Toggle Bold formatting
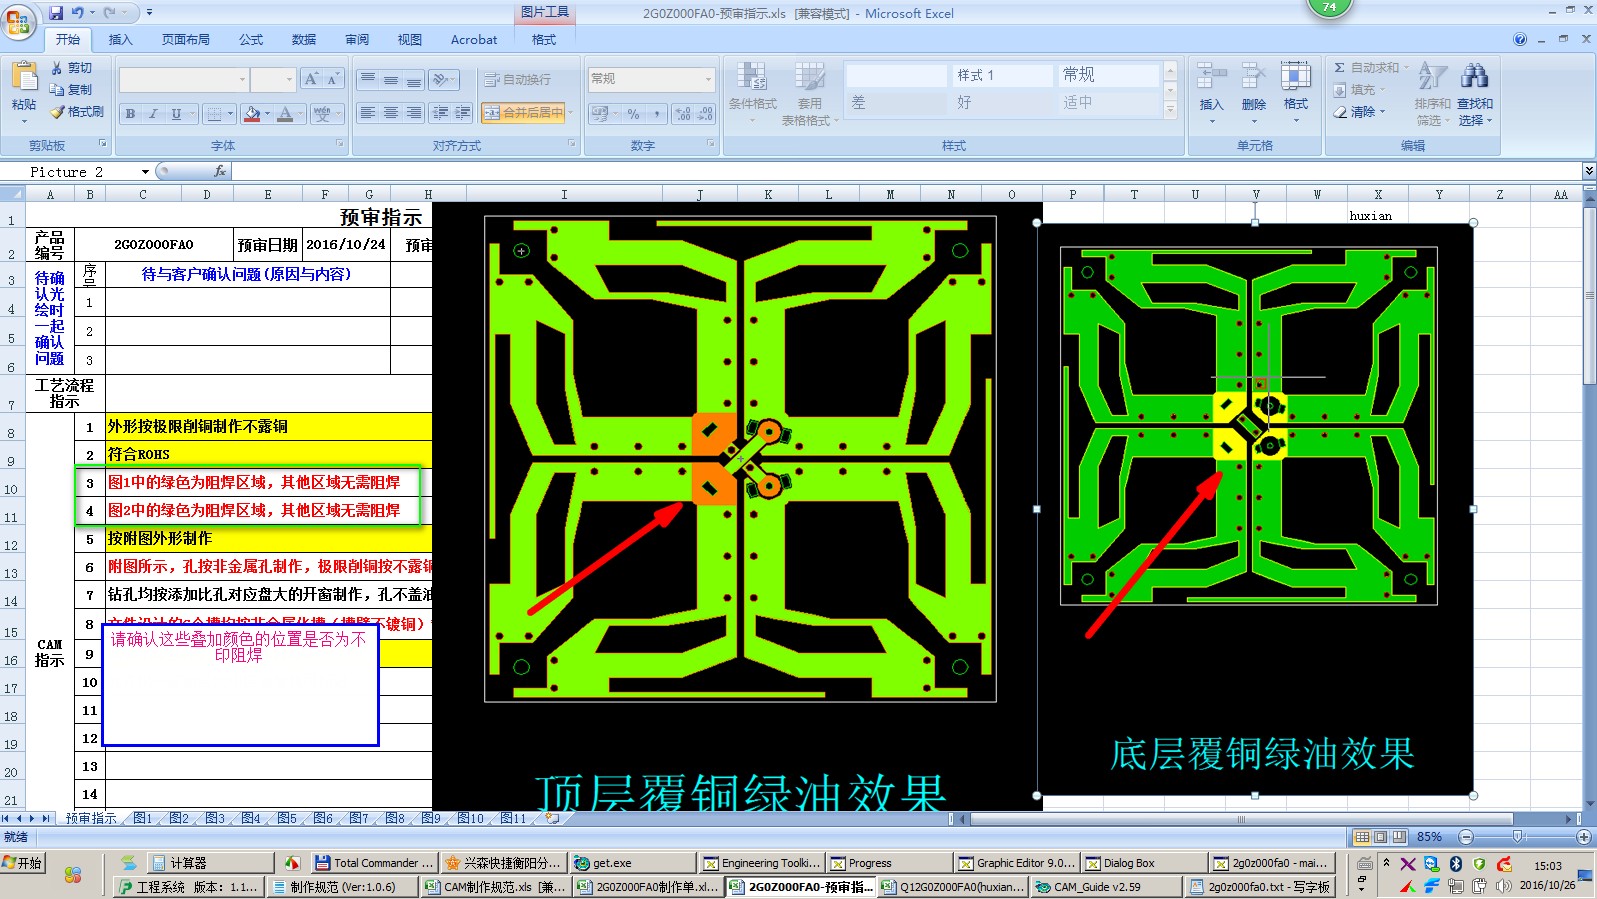This screenshot has height=899, width=1597. click(x=130, y=114)
